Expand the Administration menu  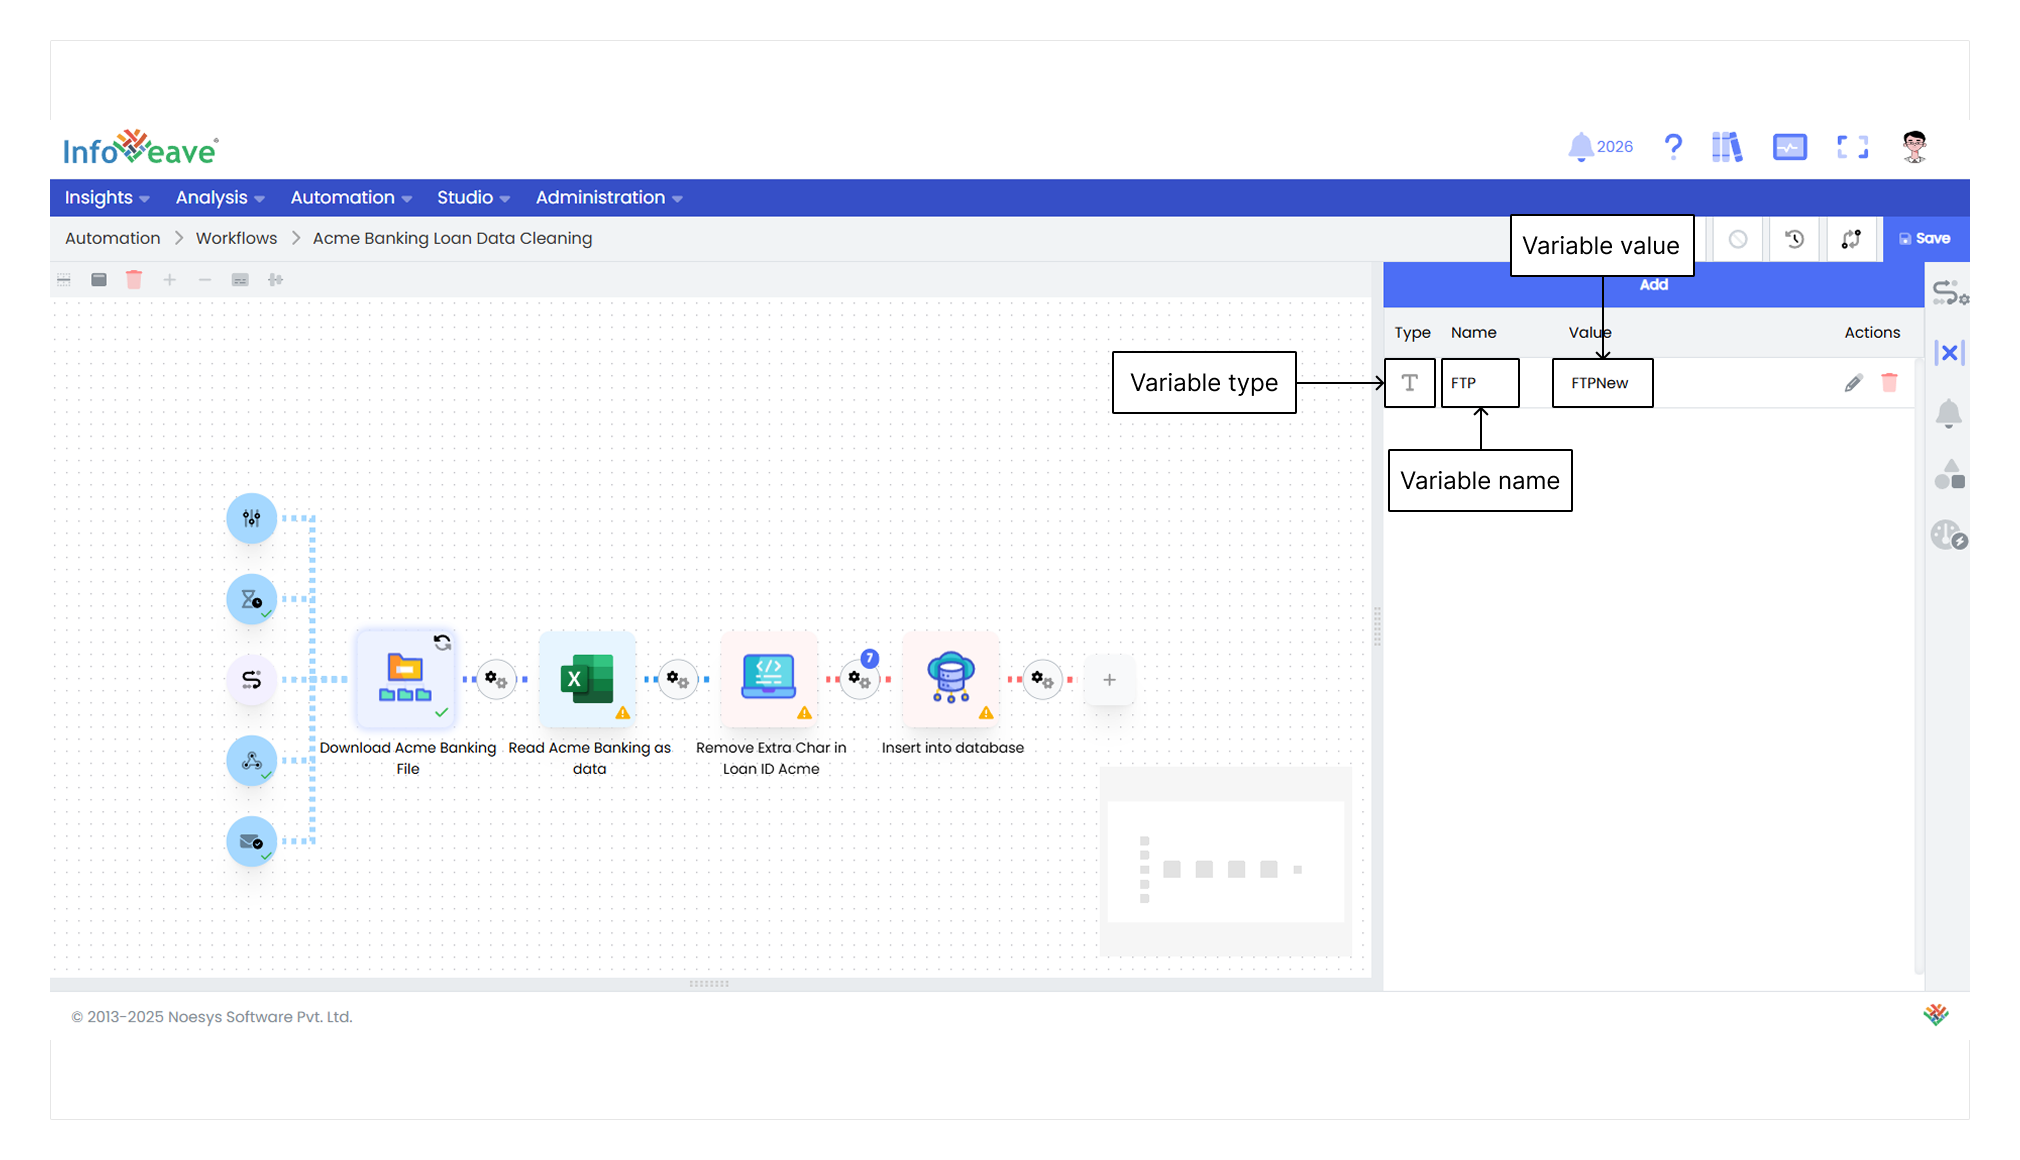[609, 198]
